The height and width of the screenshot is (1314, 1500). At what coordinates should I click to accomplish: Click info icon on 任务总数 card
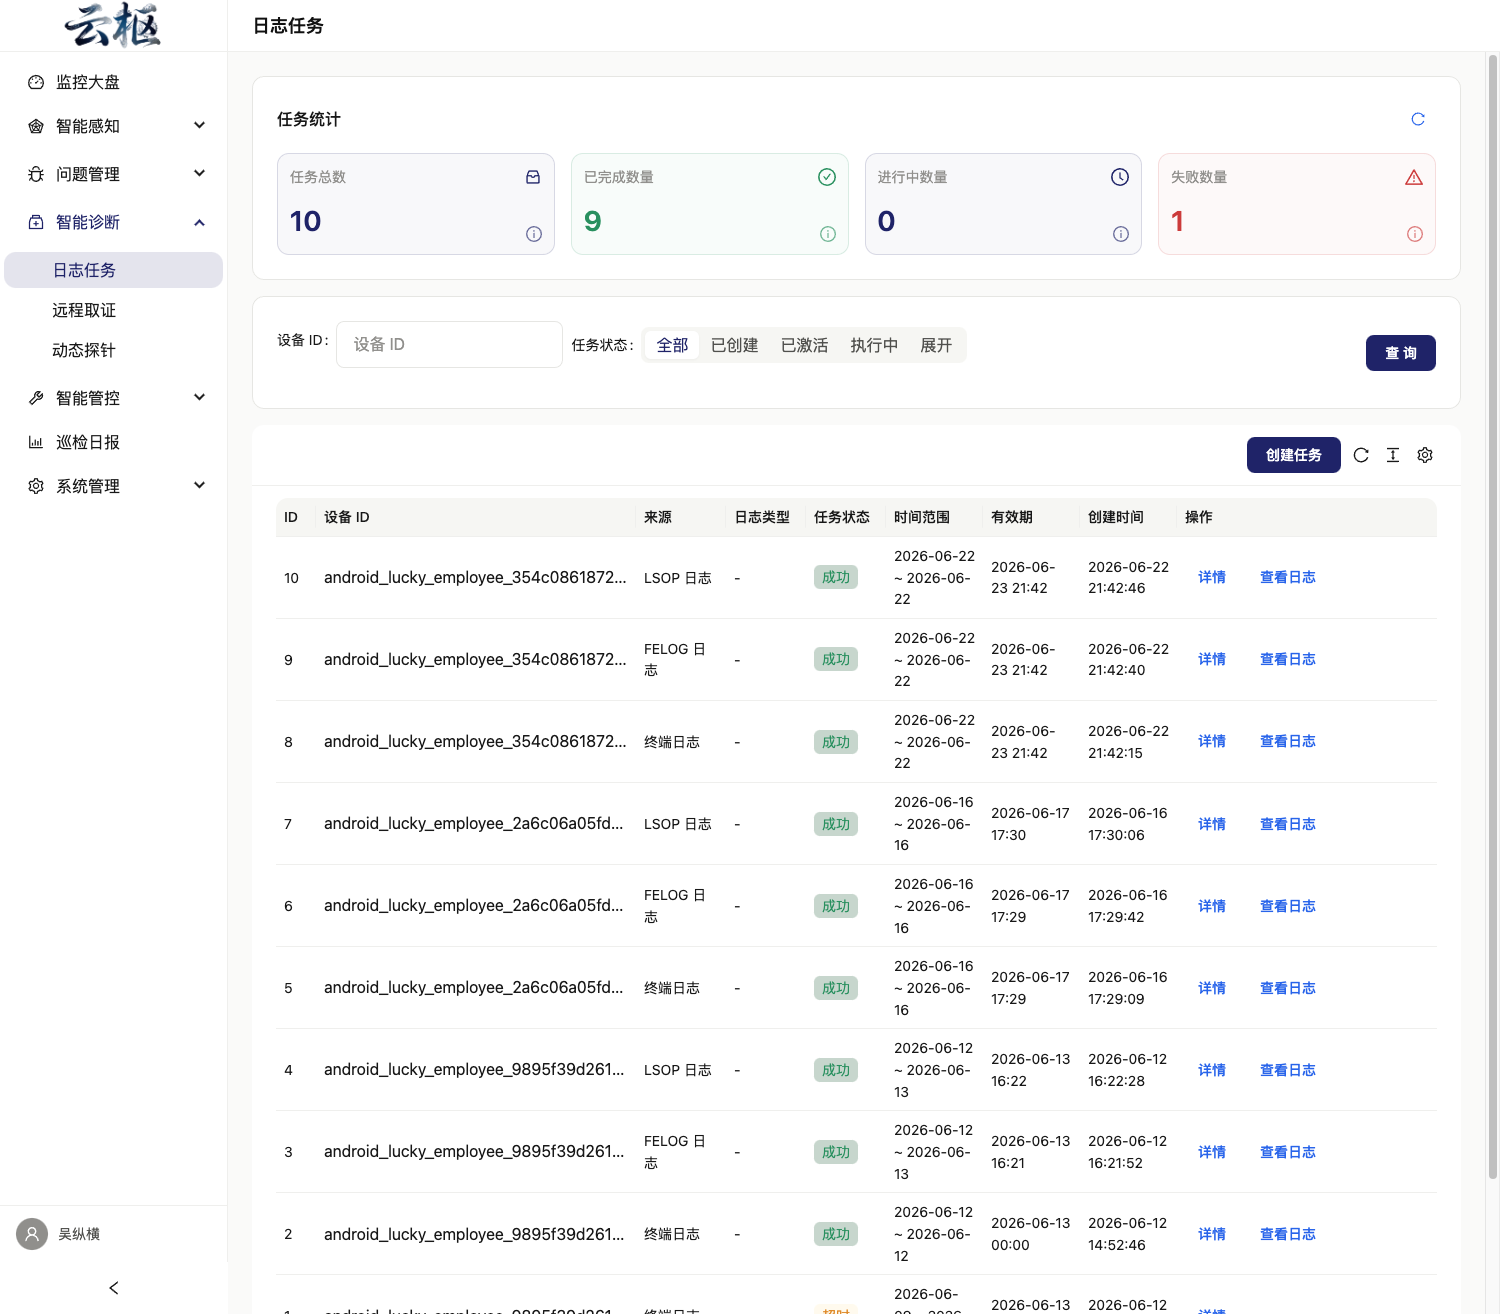coord(534,234)
